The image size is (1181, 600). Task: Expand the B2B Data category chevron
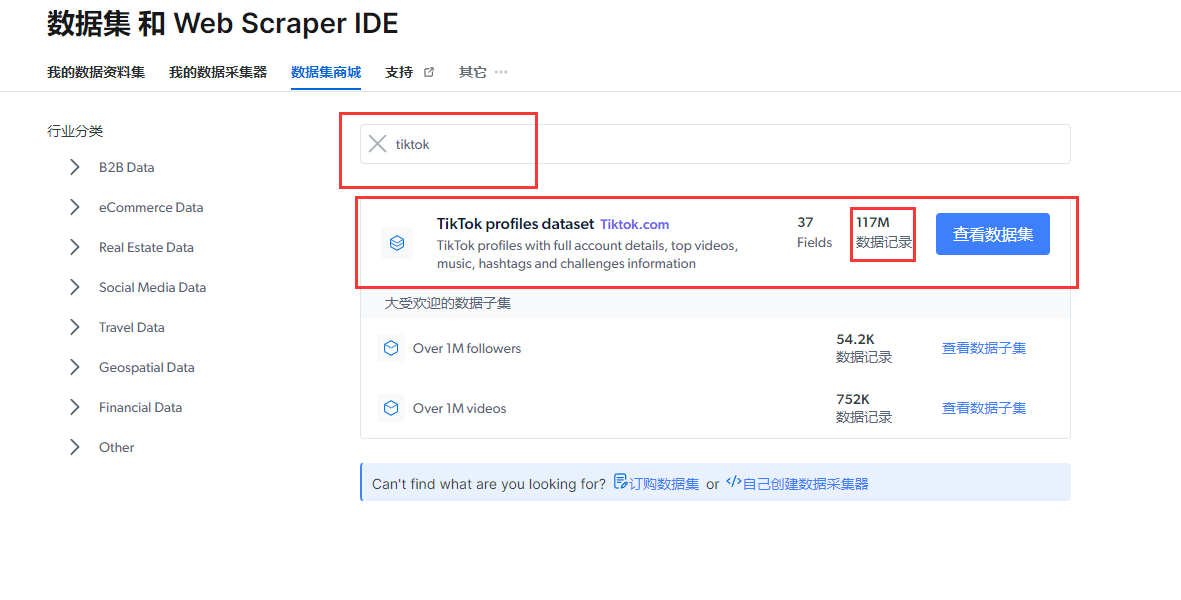[x=75, y=167]
